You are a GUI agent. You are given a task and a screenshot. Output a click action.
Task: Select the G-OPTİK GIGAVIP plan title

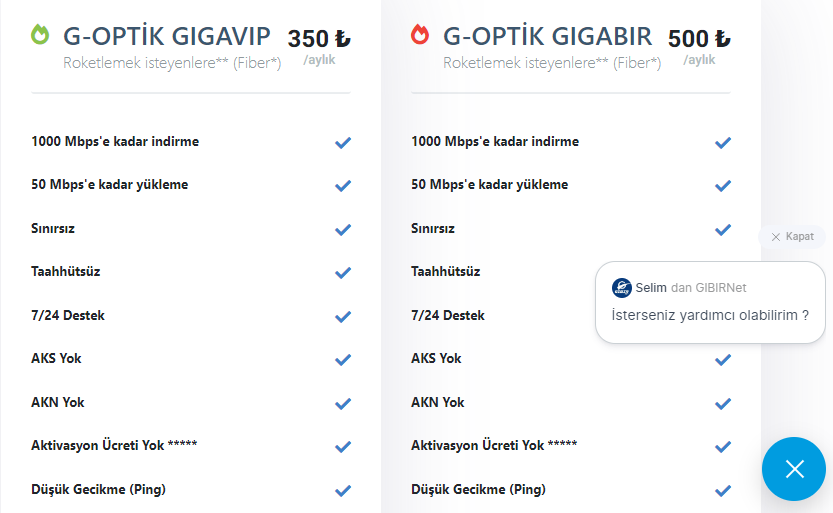click(167, 37)
